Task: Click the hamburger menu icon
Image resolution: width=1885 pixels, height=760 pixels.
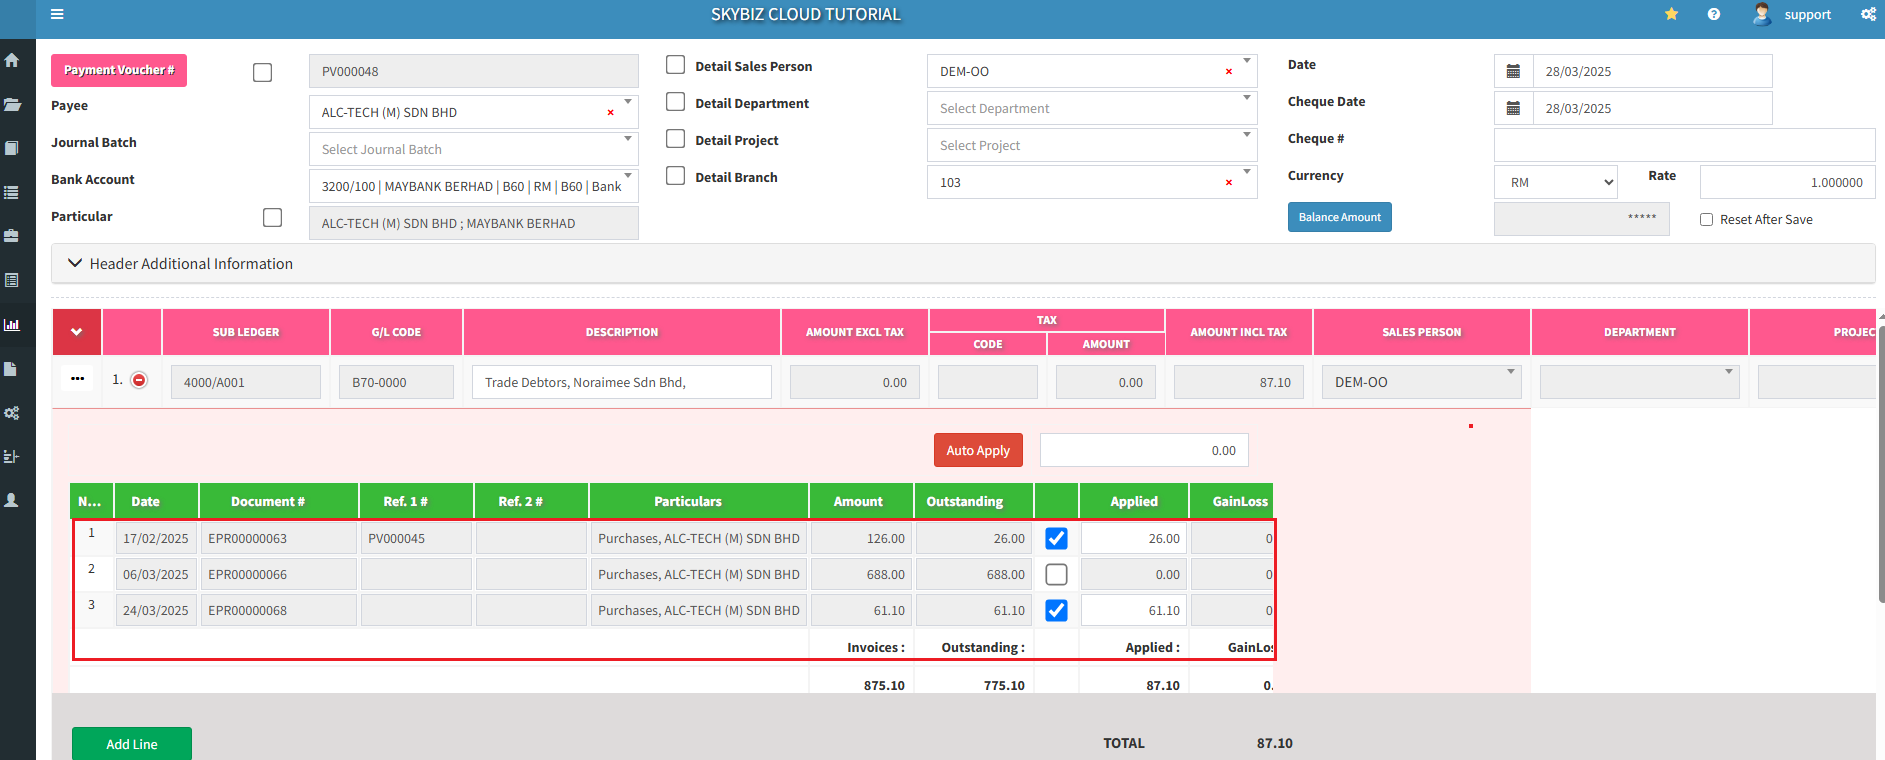Action: (x=57, y=14)
